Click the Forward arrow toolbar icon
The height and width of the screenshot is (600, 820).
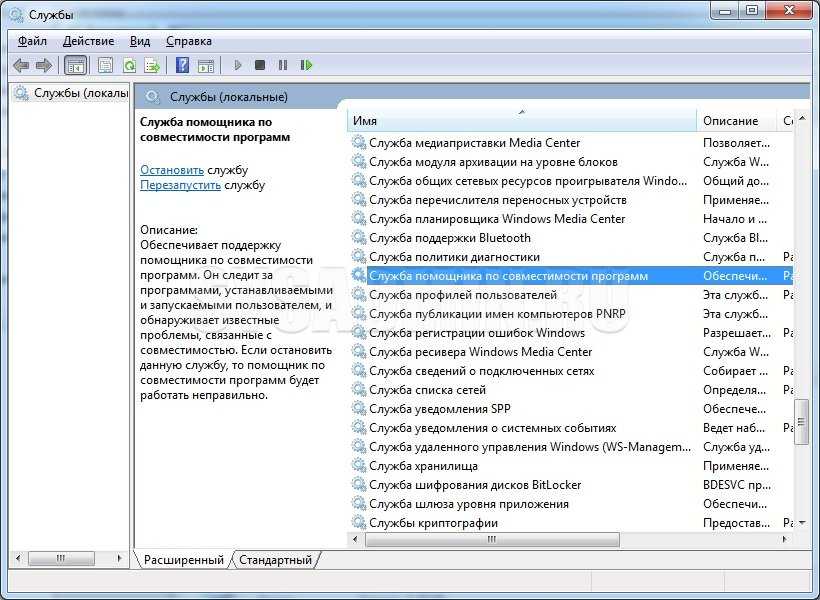(x=44, y=65)
